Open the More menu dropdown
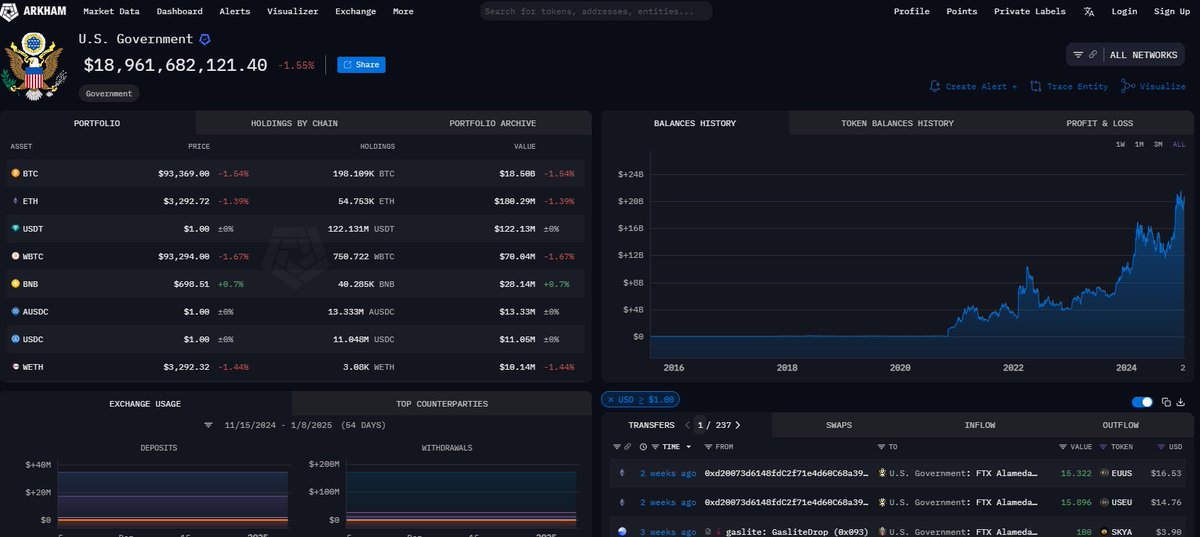The width and height of the screenshot is (1200, 537). pyautogui.click(x=403, y=12)
